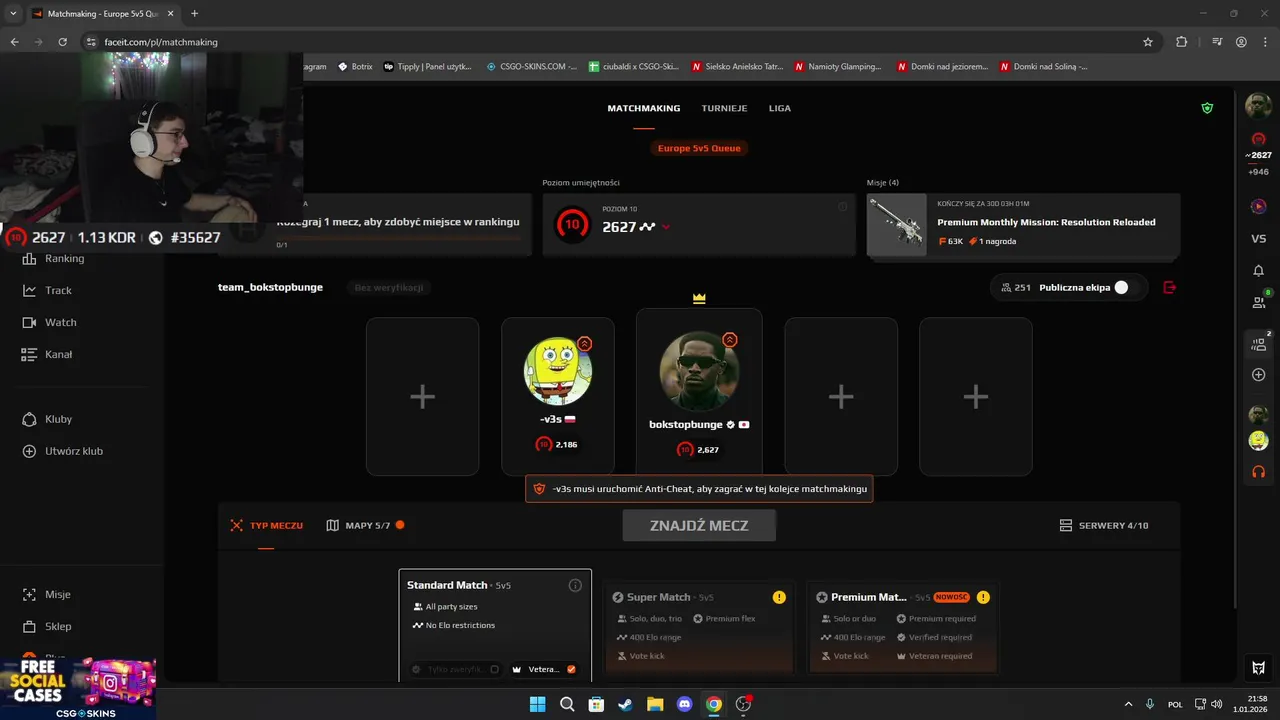Open notifications bell in right rail
Screen dimensions: 1280x720
pyautogui.click(x=1258, y=271)
